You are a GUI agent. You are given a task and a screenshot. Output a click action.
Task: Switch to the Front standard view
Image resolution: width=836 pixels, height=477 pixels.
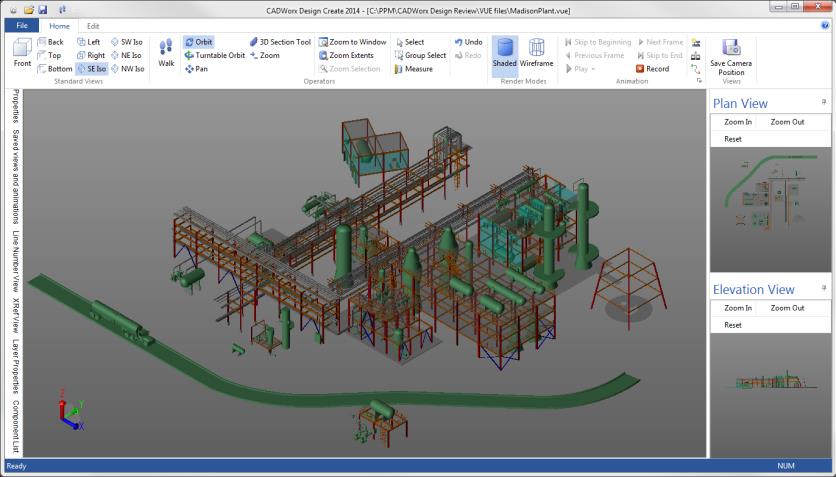coord(22,52)
